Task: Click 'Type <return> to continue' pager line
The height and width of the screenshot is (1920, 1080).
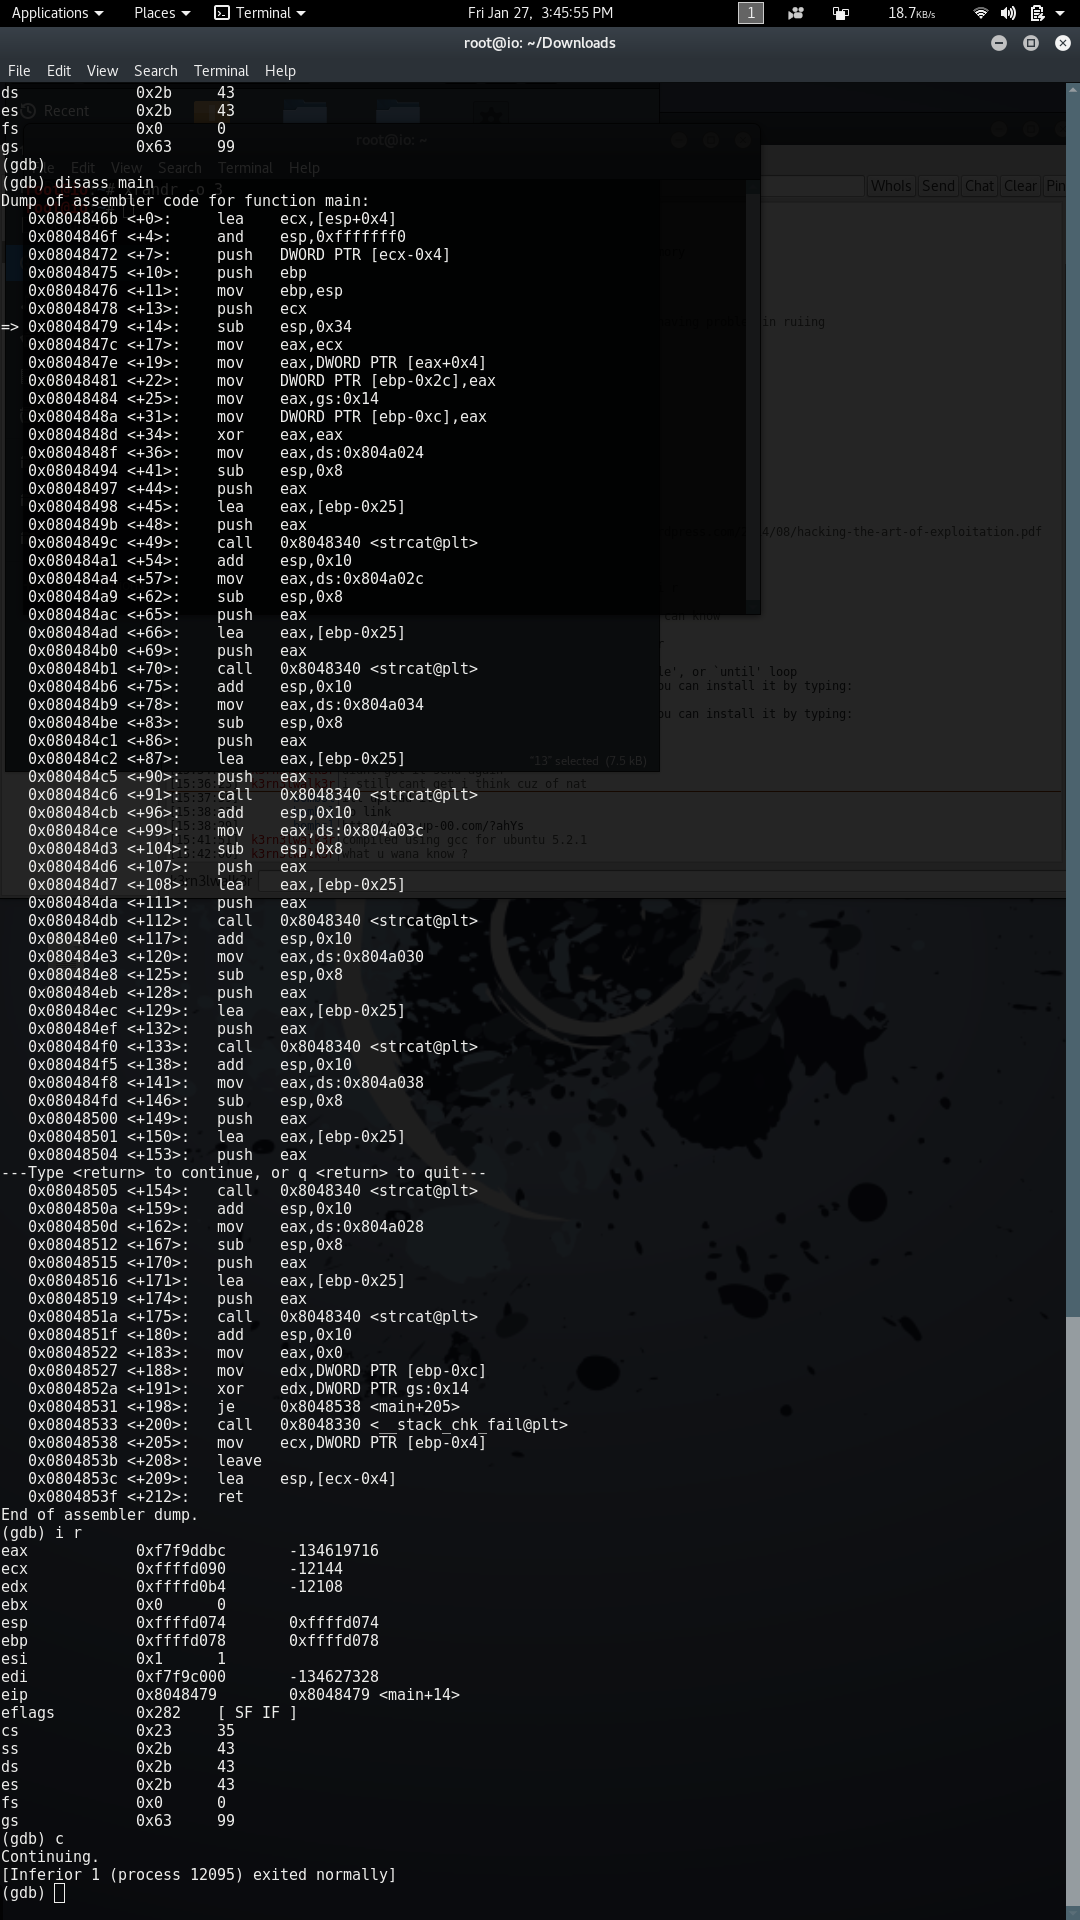Action: click(x=244, y=1173)
